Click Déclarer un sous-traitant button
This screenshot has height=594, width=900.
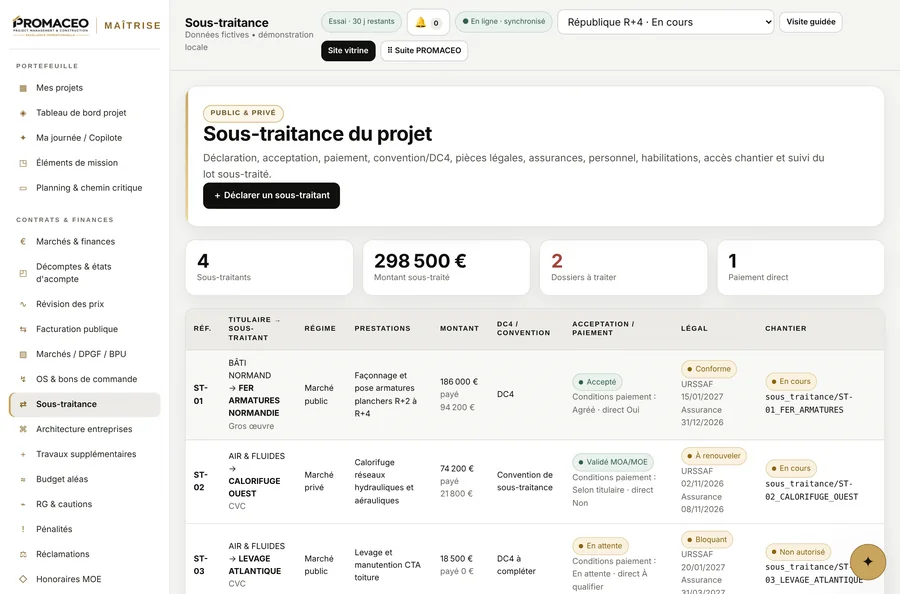click(x=271, y=196)
